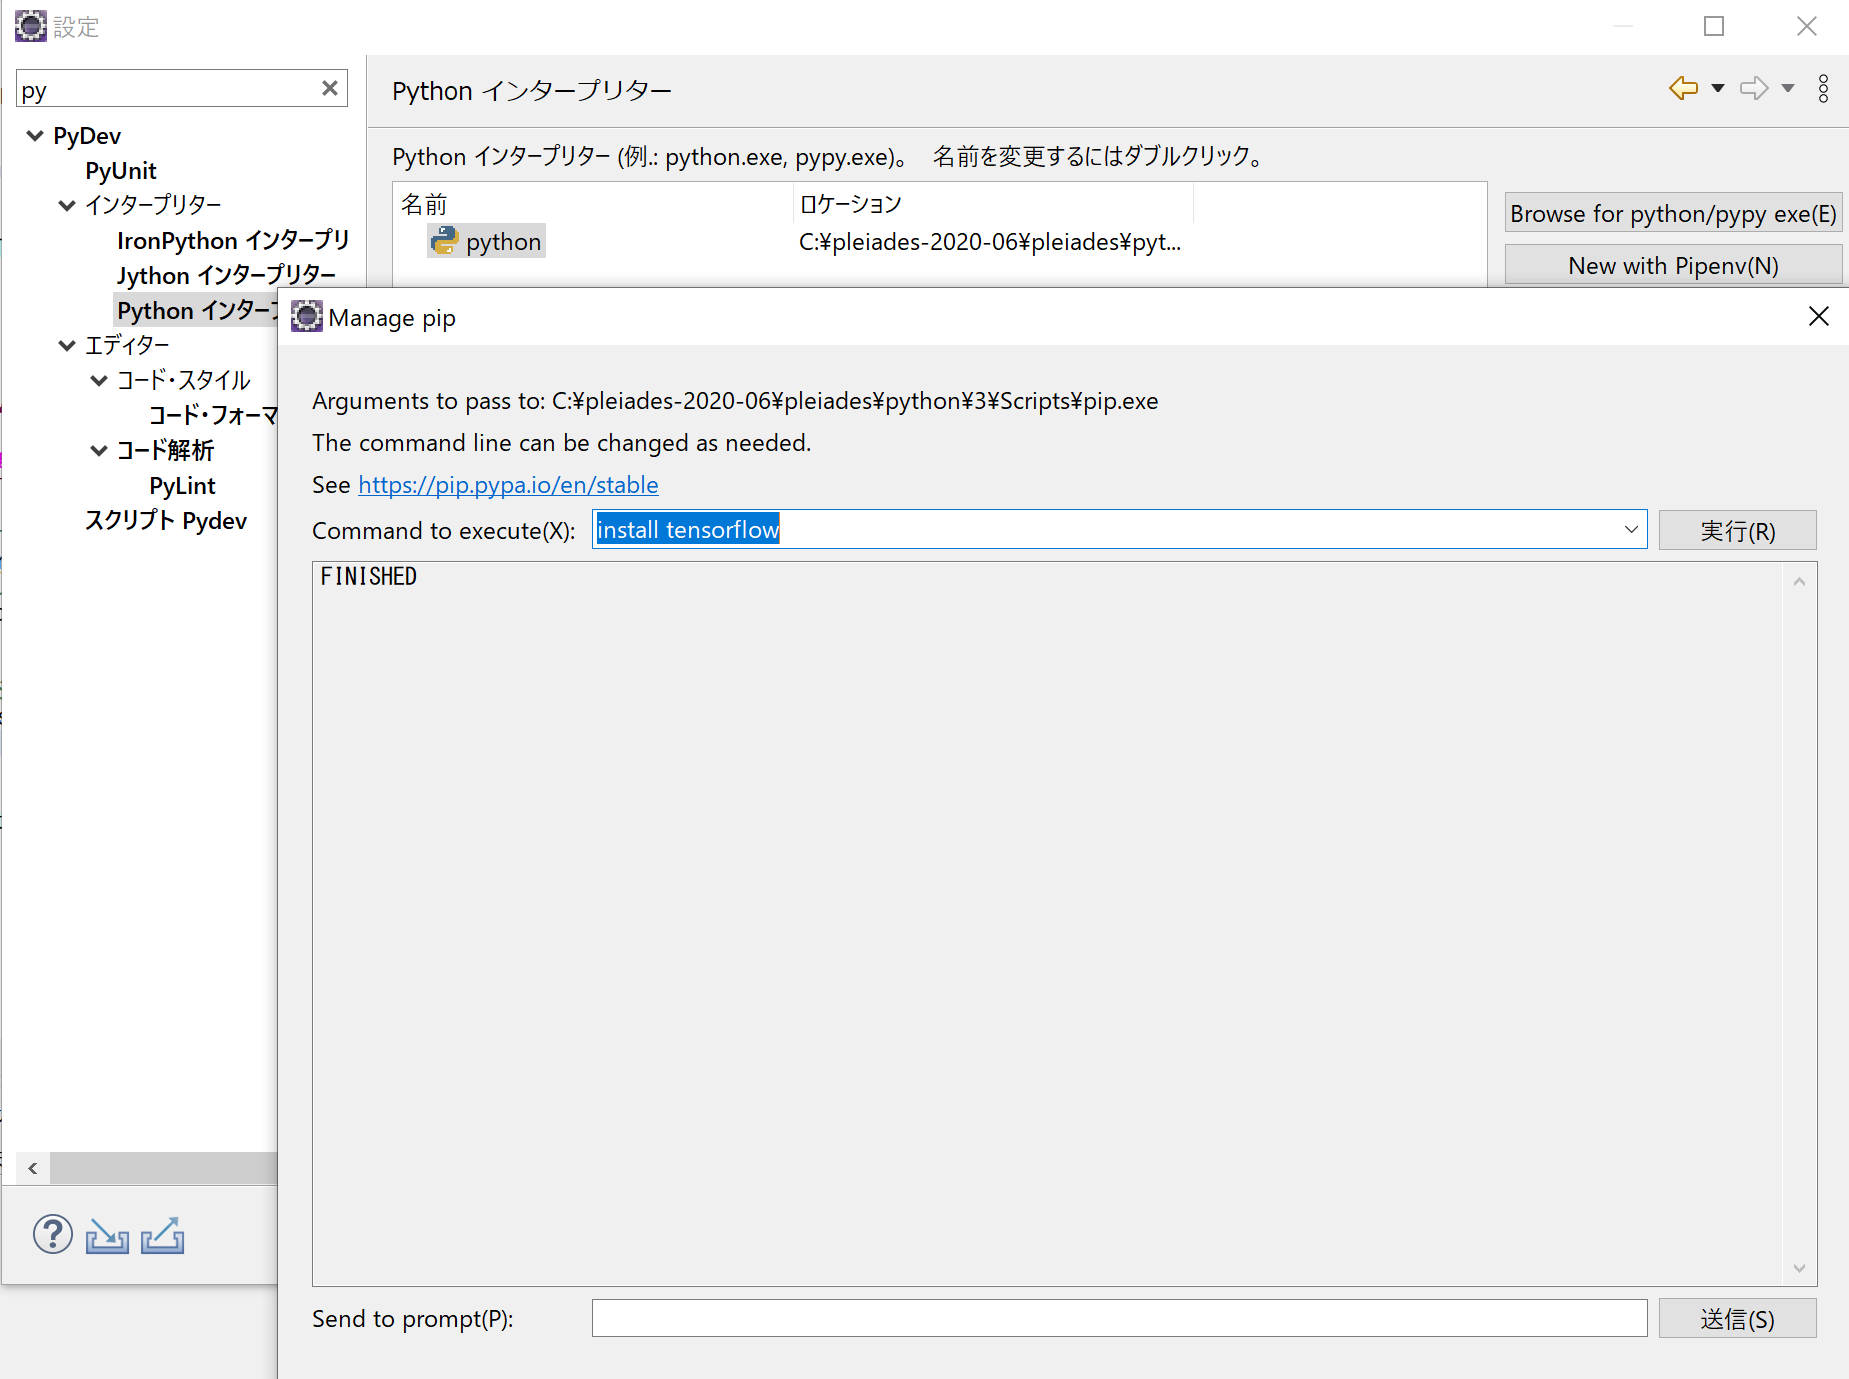
Task: Select スクリプト Pydev tree item
Action: (166, 521)
